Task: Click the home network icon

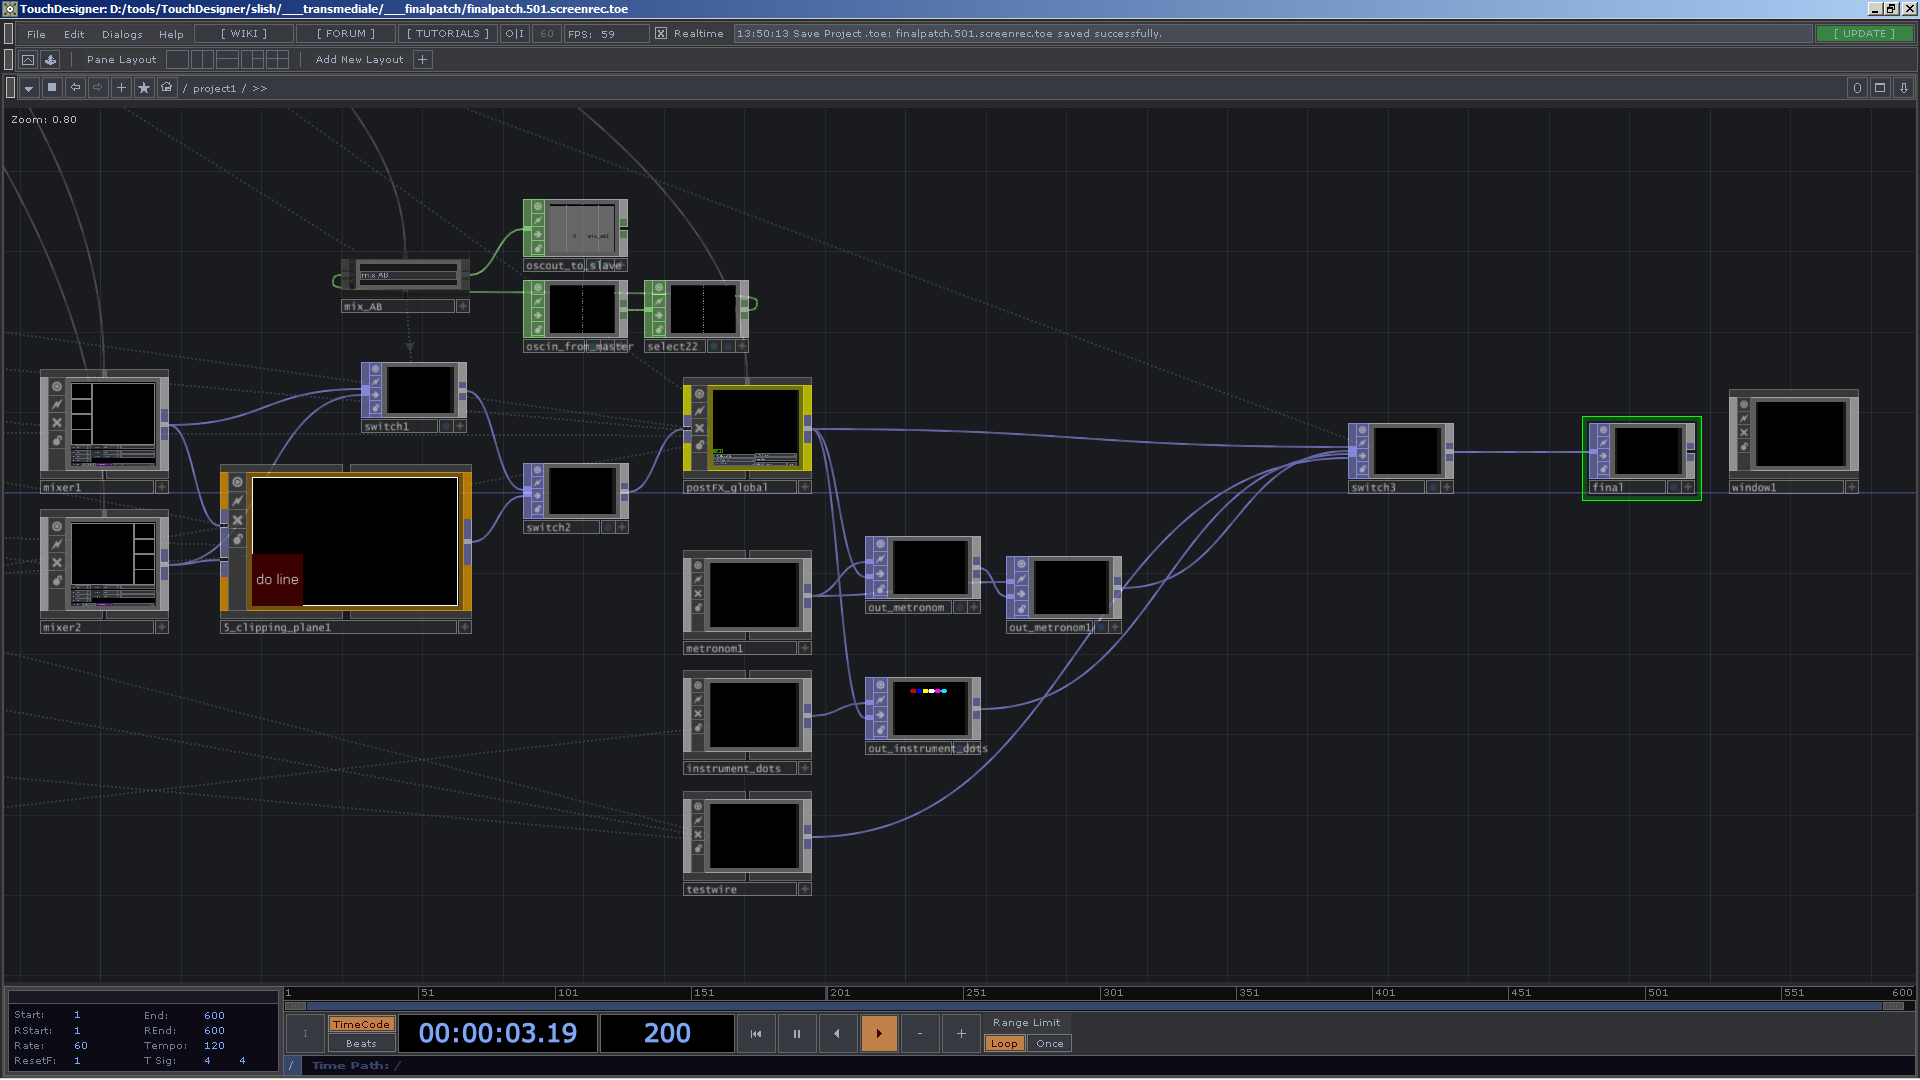Action: click(167, 88)
